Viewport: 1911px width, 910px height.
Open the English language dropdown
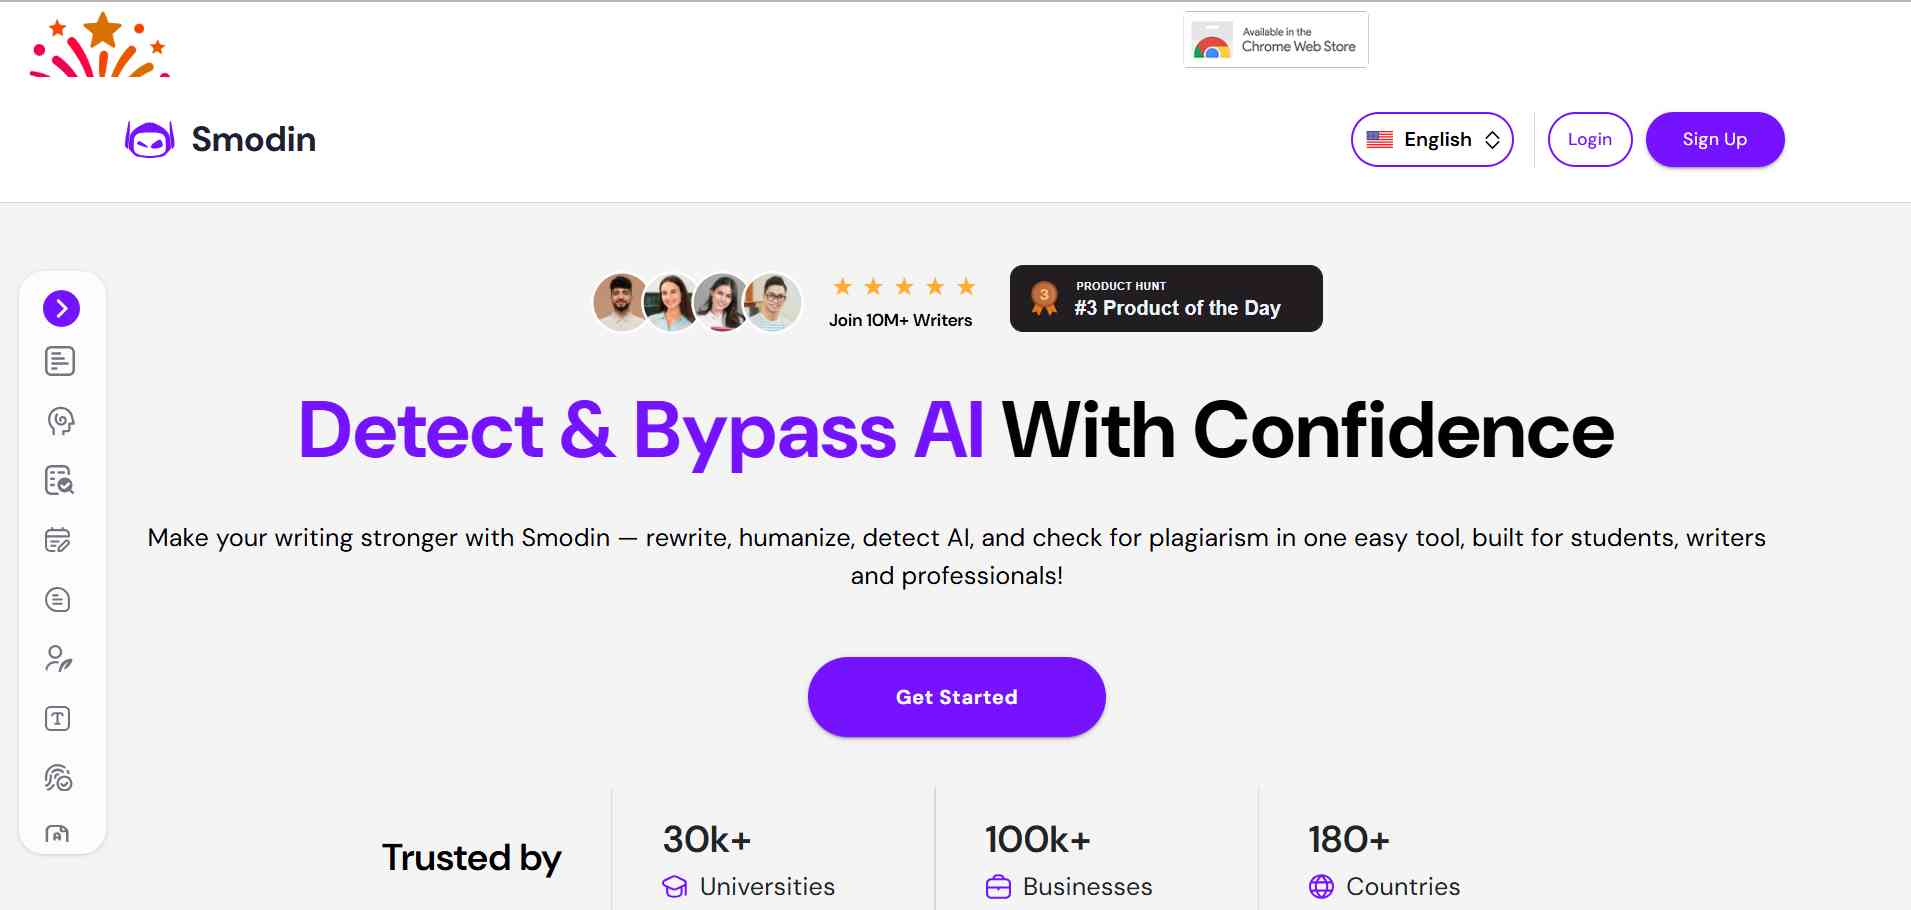(x=1431, y=139)
